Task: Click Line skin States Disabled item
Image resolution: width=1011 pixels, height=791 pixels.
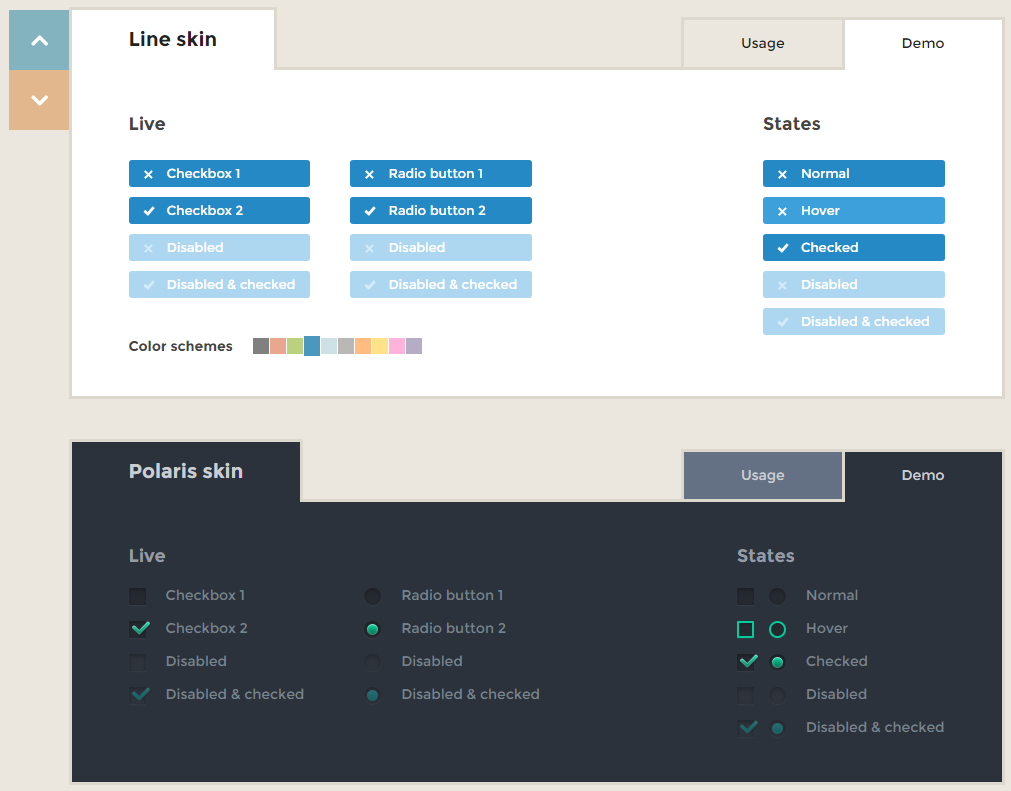Action: pos(854,284)
